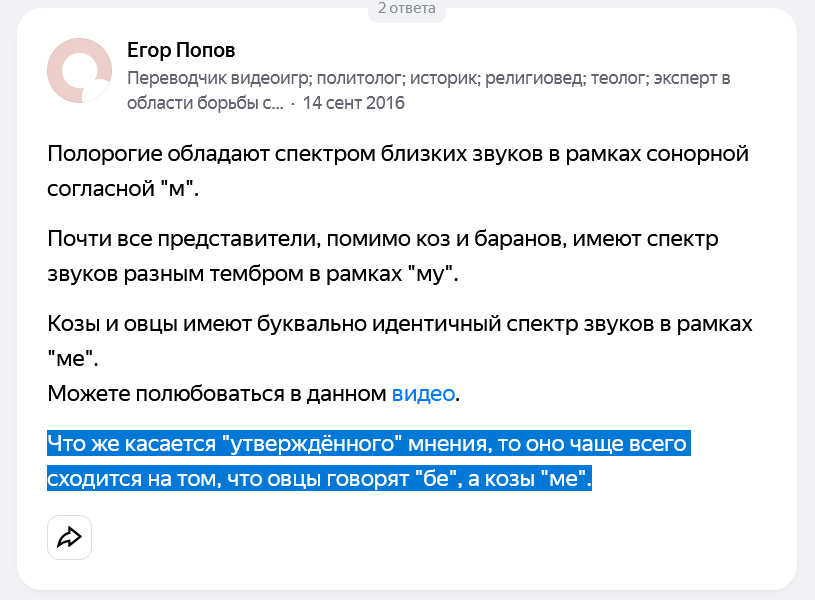Follow the blue видео hyperlink

(x=423, y=394)
